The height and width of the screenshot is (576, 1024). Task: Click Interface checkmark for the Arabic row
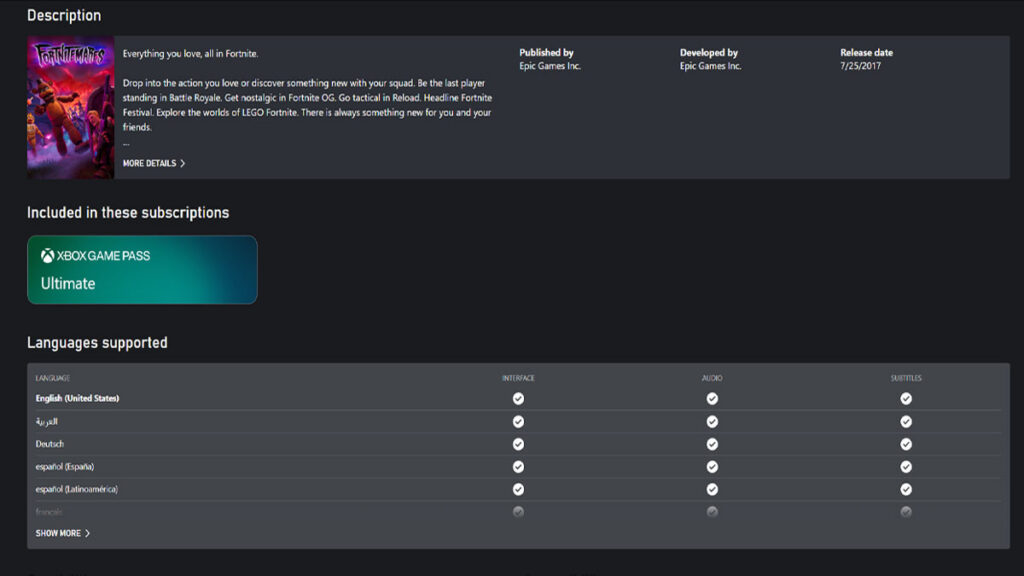coord(518,422)
